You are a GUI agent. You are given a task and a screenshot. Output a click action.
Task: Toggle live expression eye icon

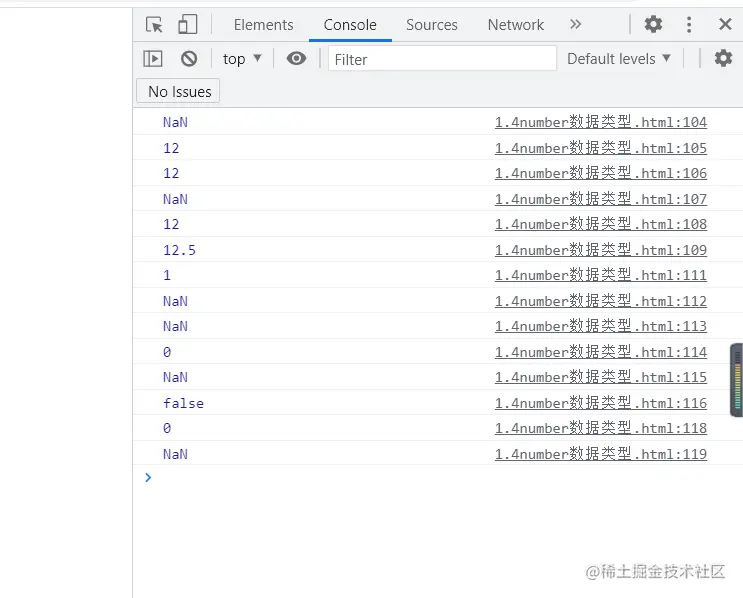click(x=296, y=59)
